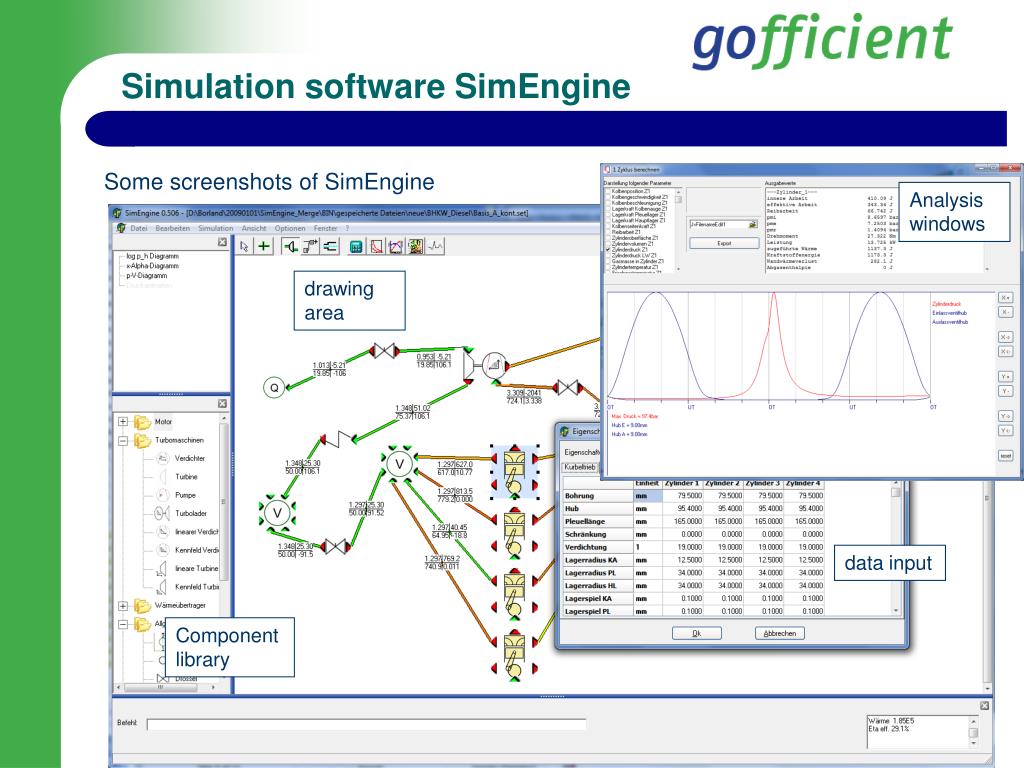Select the Bohrung Zylinder 1 value cell

pyautogui.click(x=683, y=496)
